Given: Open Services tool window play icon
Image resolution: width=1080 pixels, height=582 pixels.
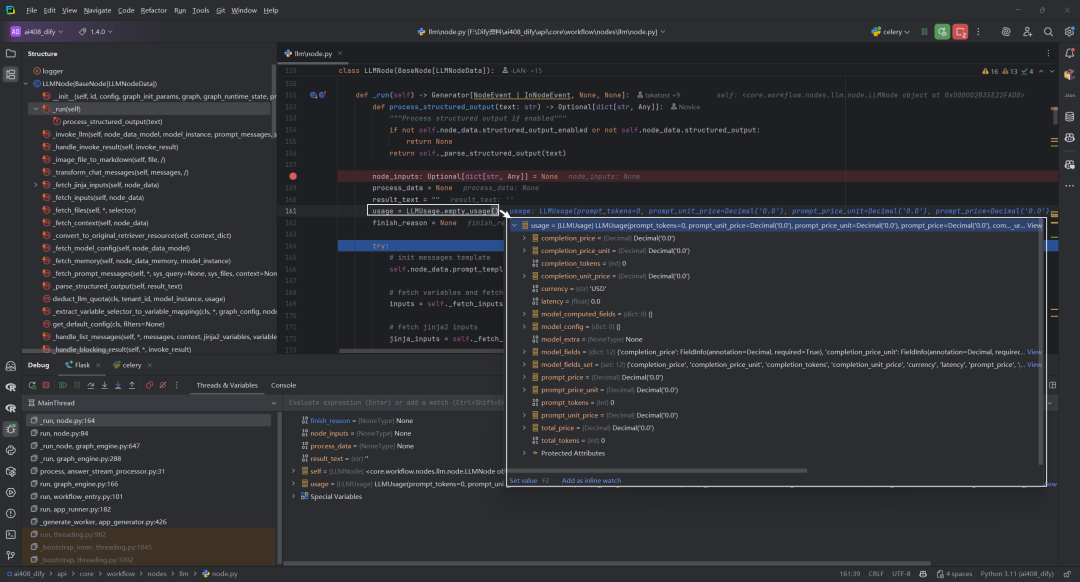Looking at the screenshot, I should pyautogui.click(x=10, y=492).
